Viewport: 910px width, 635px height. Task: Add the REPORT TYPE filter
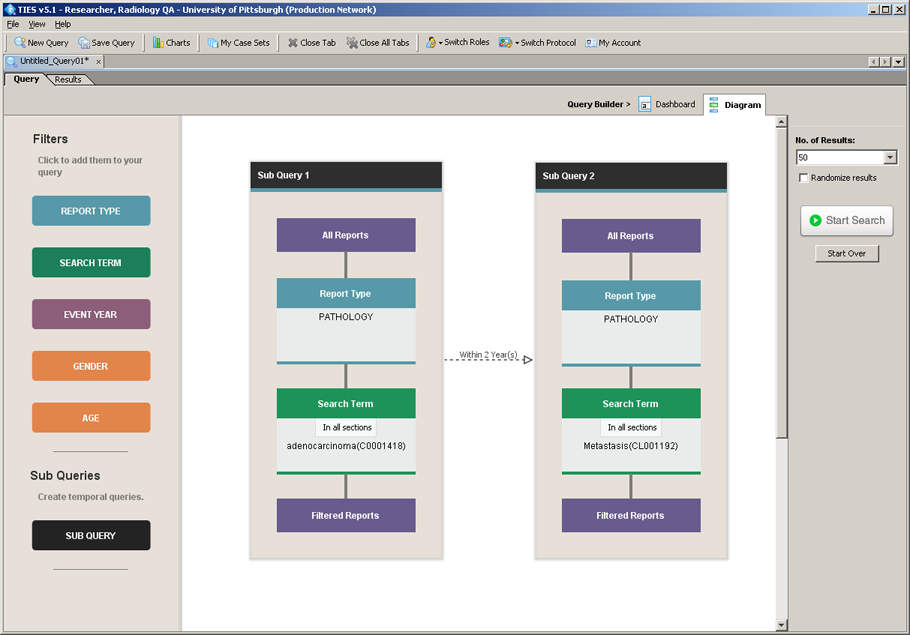pyautogui.click(x=91, y=211)
